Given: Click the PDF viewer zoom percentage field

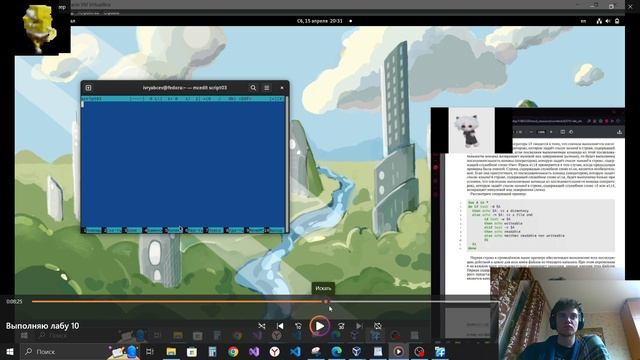Looking at the screenshot, I should pos(541,132).
